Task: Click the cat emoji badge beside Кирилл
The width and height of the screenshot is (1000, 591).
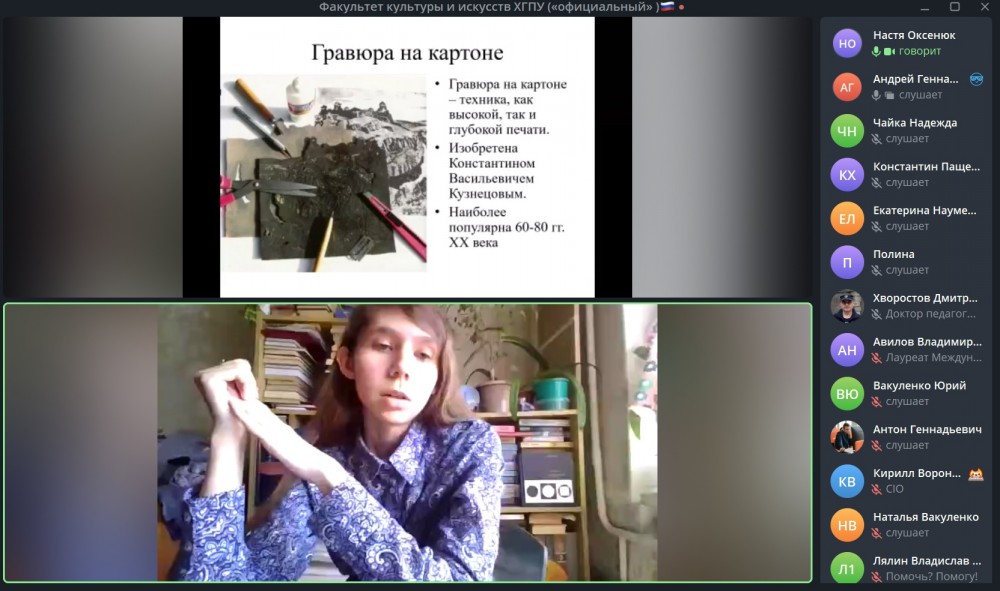Action: [975, 474]
